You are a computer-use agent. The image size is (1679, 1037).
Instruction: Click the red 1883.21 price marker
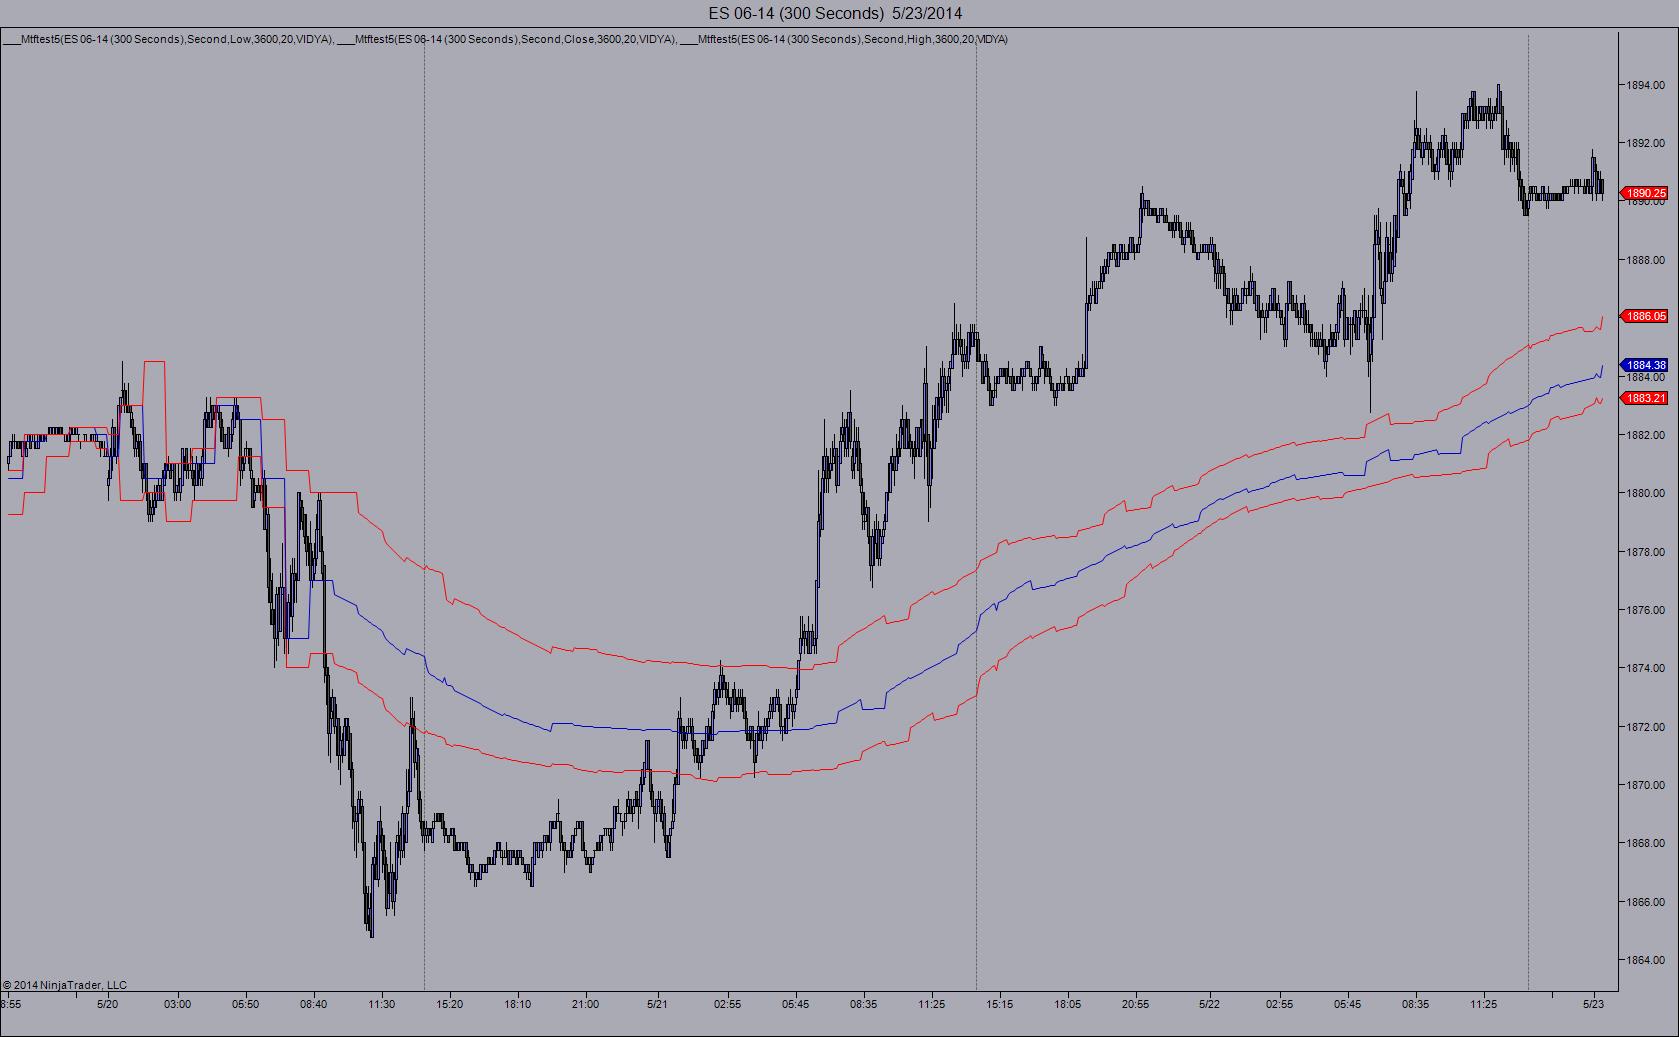(1645, 398)
